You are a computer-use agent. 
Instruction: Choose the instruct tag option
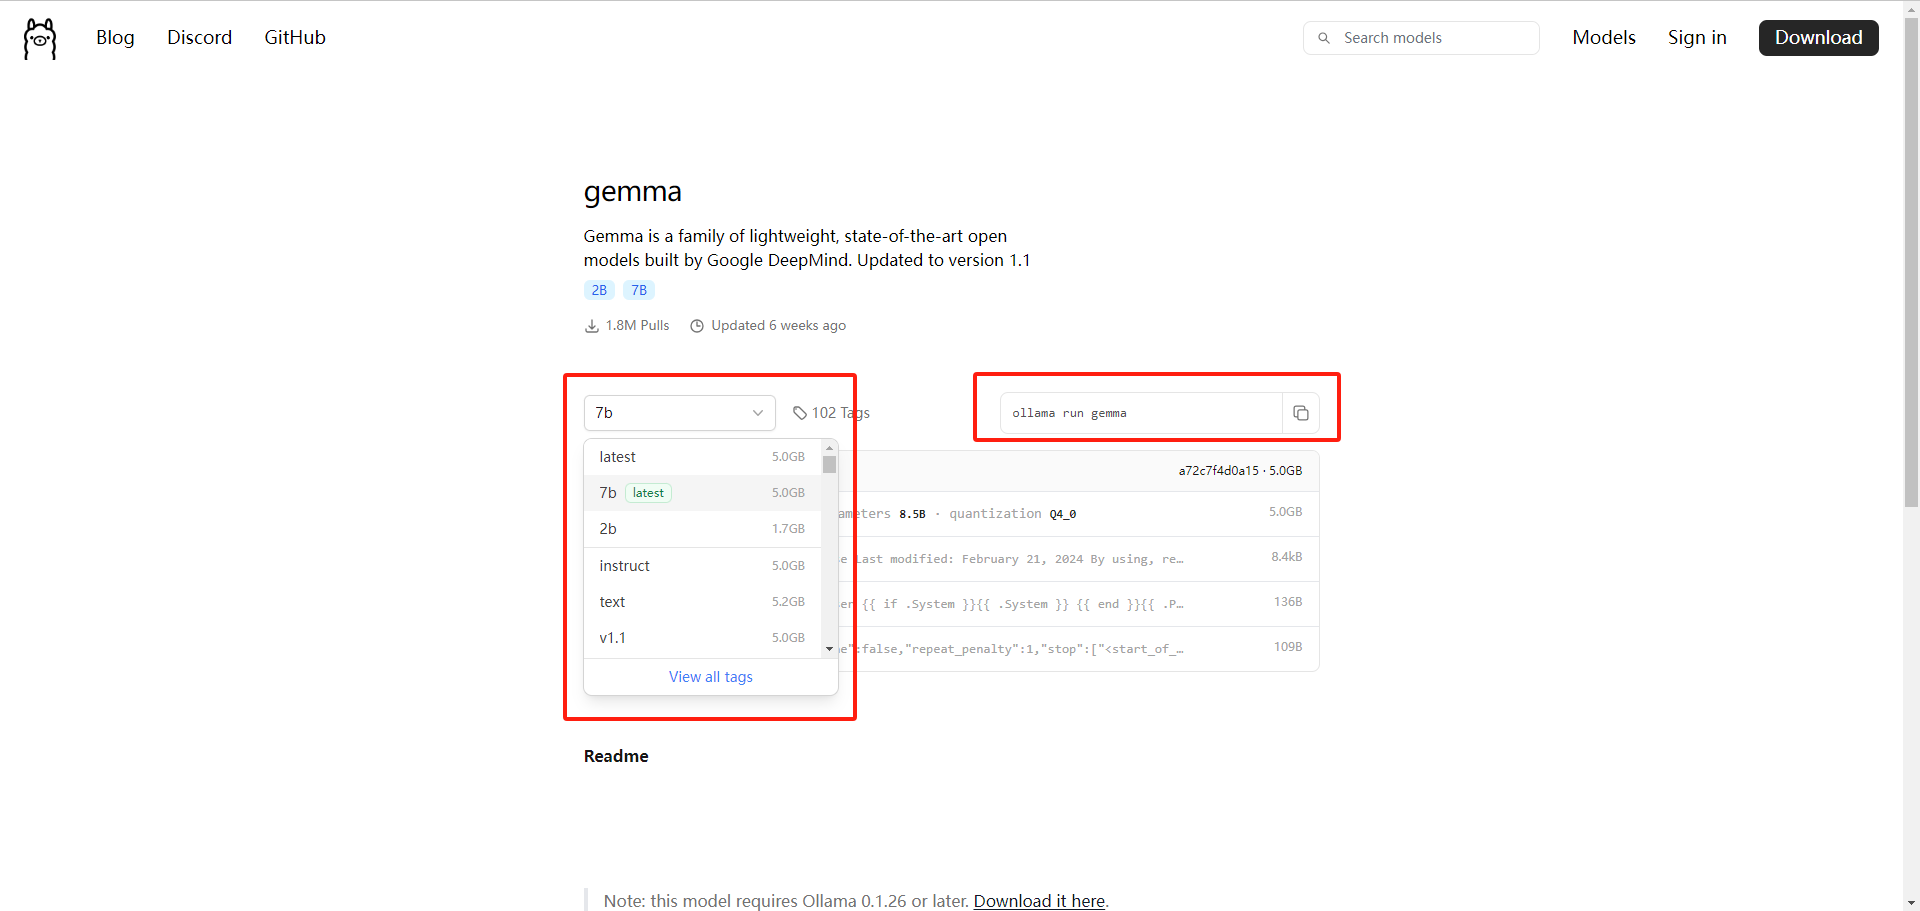[x=702, y=566]
